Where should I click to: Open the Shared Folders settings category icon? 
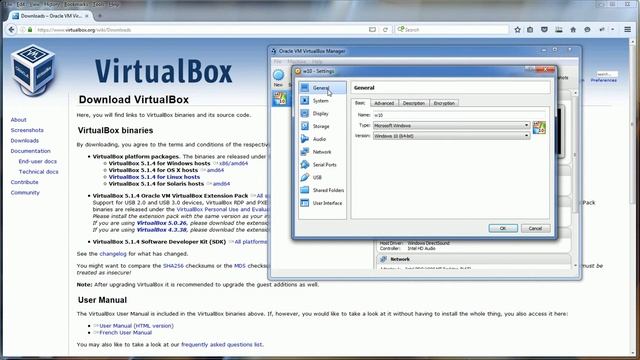pos(304,190)
